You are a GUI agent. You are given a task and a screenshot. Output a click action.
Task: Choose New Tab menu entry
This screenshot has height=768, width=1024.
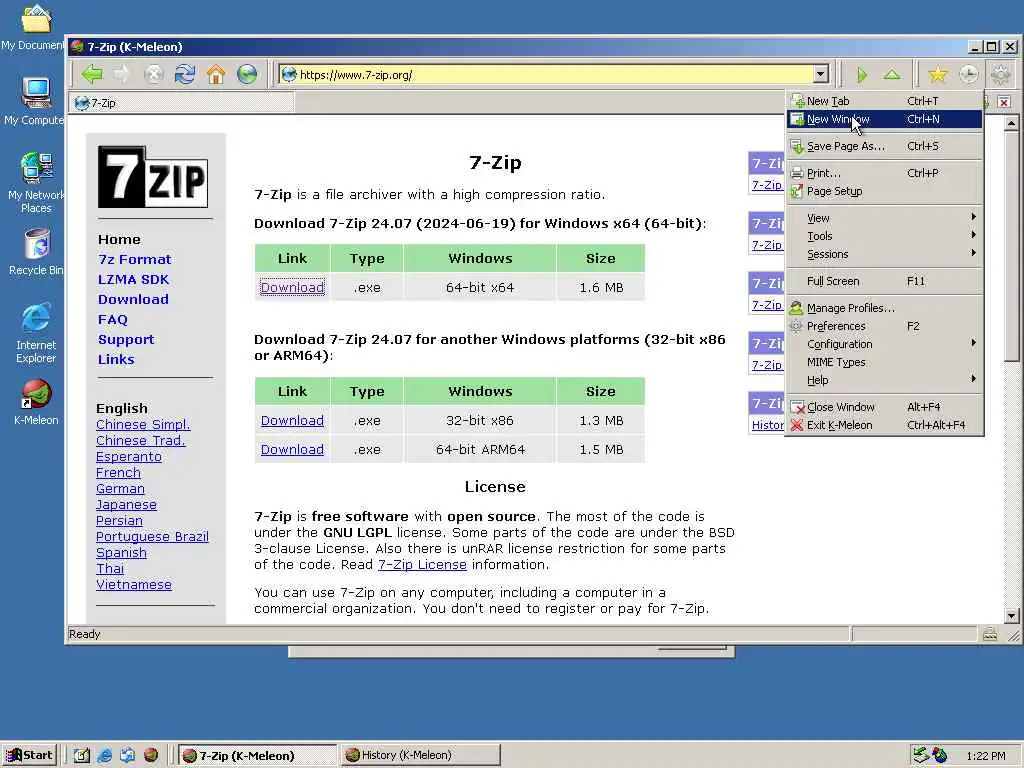(884, 101)
